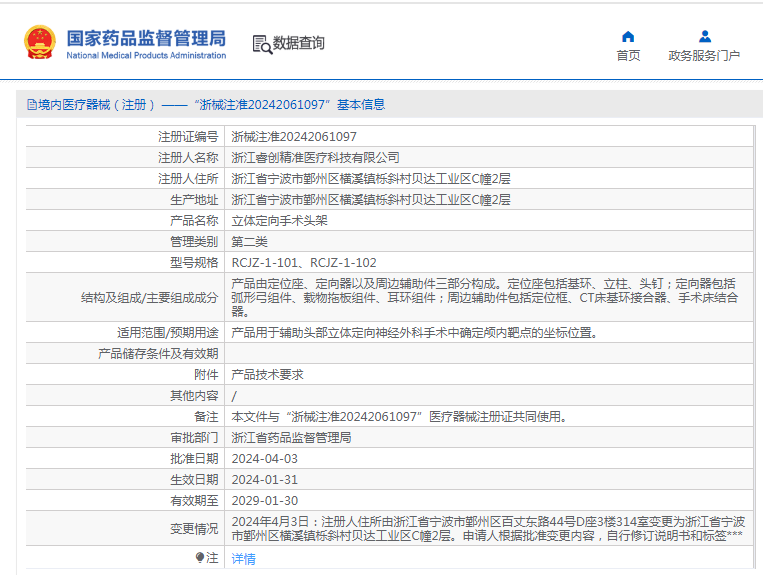Click the 管理类别 row label
763x575 pixels.
pos(194,241)
